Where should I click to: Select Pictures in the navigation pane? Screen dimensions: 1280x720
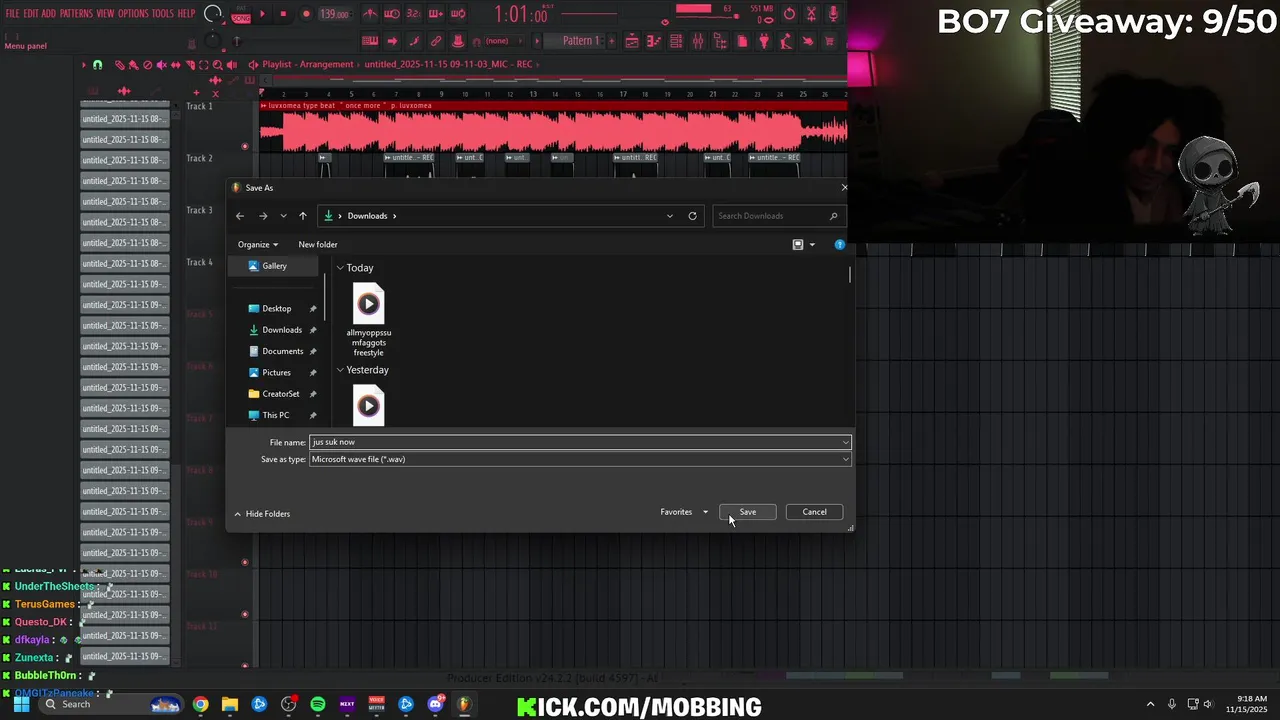pyautogui.click(x=276, y=372)
